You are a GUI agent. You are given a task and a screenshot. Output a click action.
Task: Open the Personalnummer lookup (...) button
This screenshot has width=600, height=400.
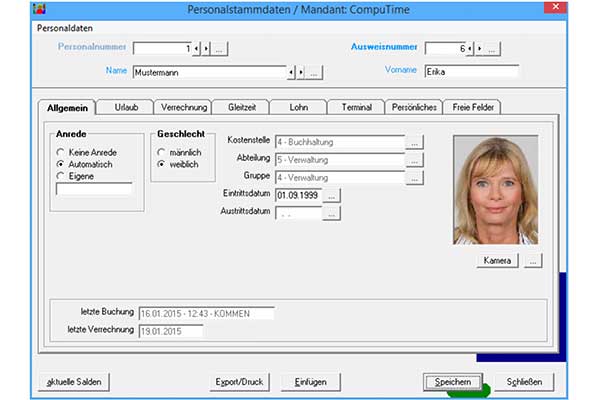220,48
